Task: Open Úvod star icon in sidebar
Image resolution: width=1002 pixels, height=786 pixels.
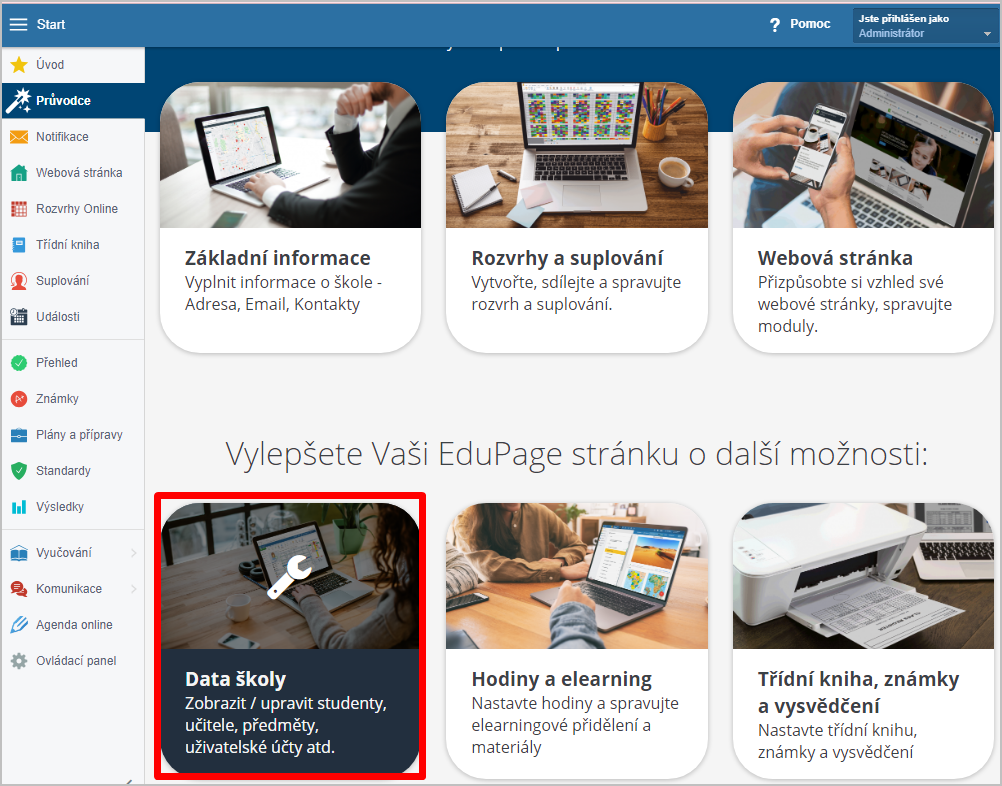Action: 19,65
